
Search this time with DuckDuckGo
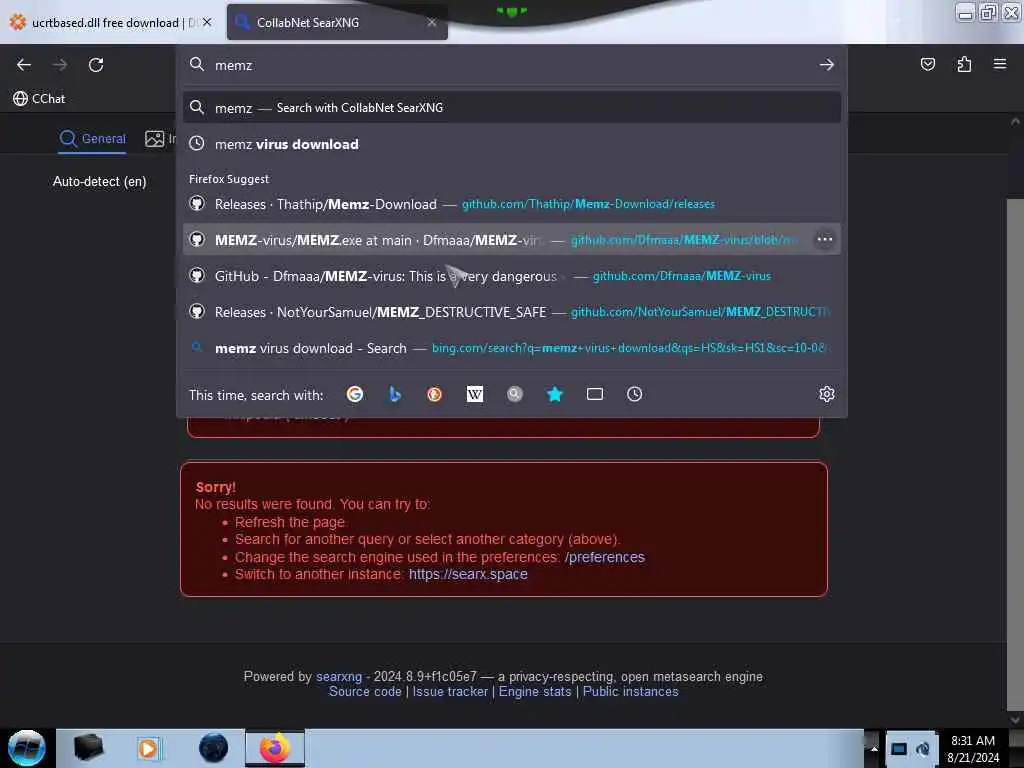pos(434,394)
